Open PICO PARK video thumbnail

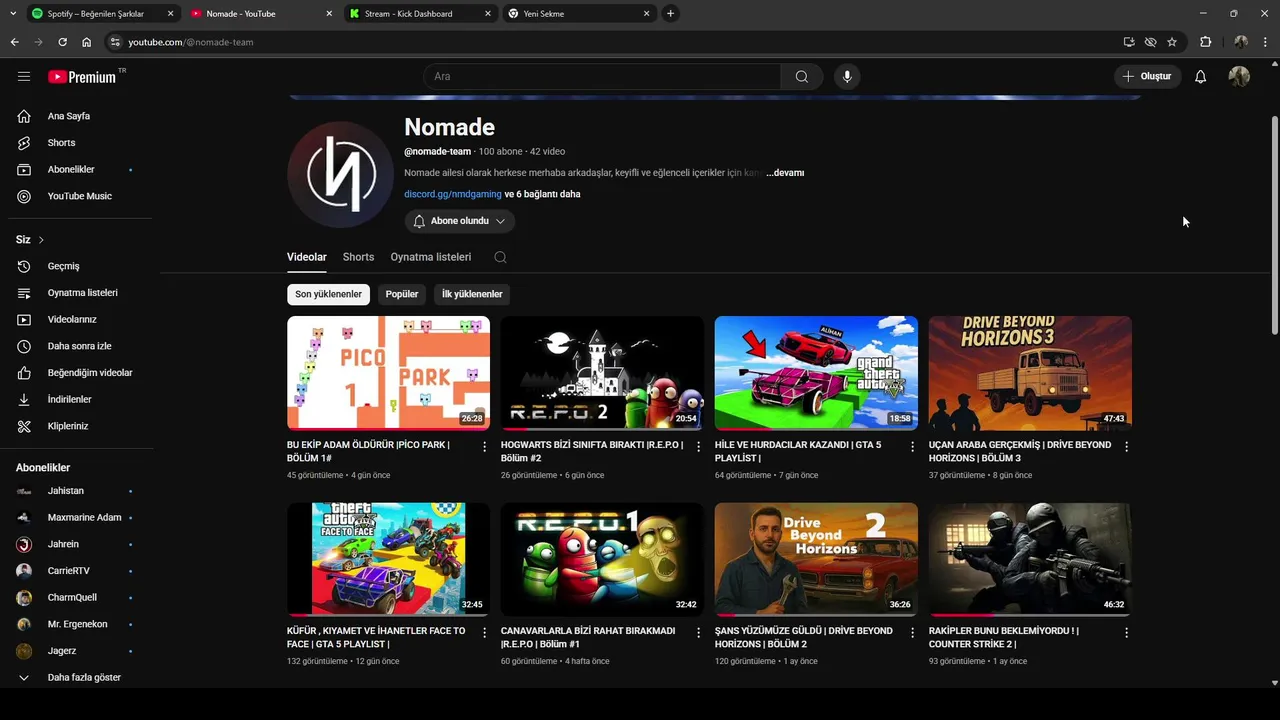point(388,373)
